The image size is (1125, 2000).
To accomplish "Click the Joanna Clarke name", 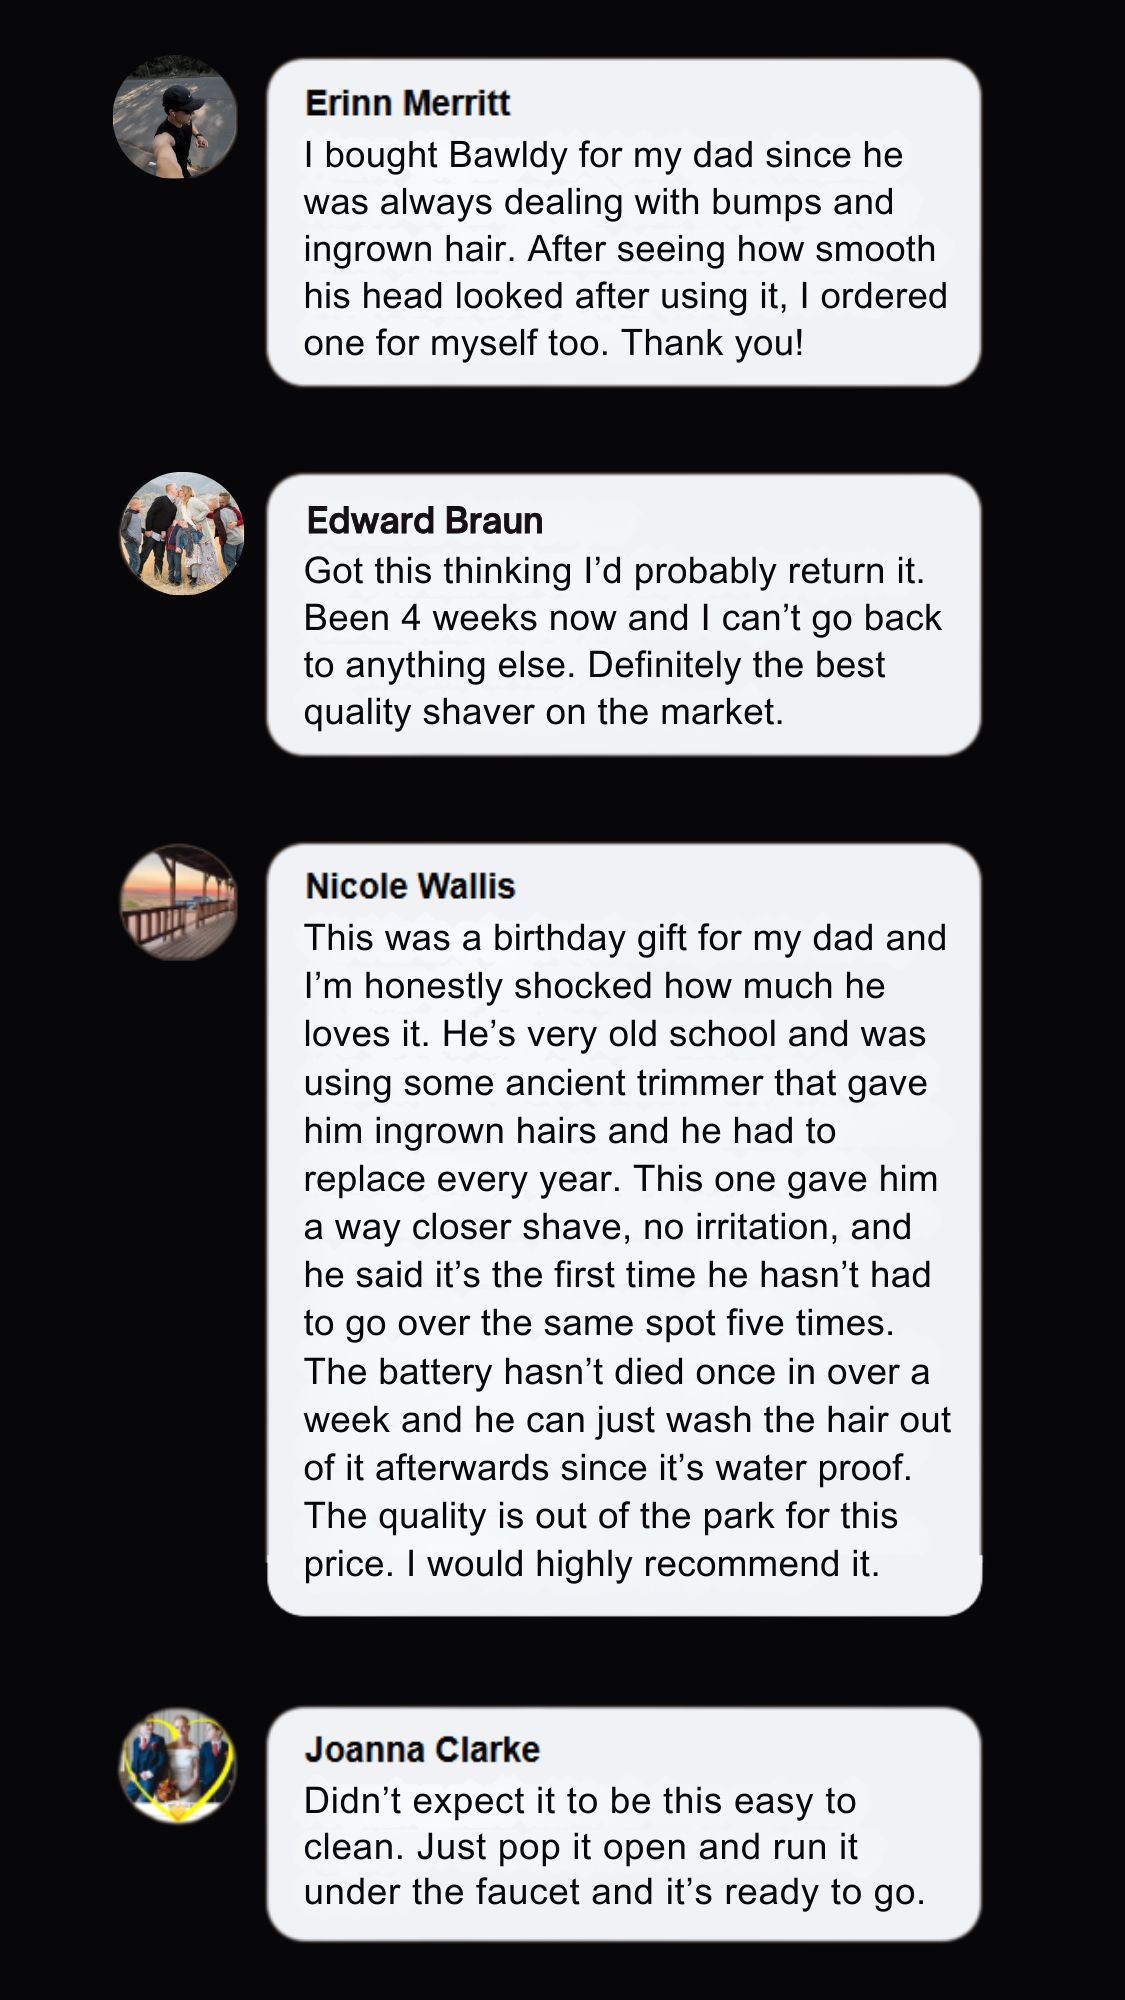I will (x=422, y=1749).
